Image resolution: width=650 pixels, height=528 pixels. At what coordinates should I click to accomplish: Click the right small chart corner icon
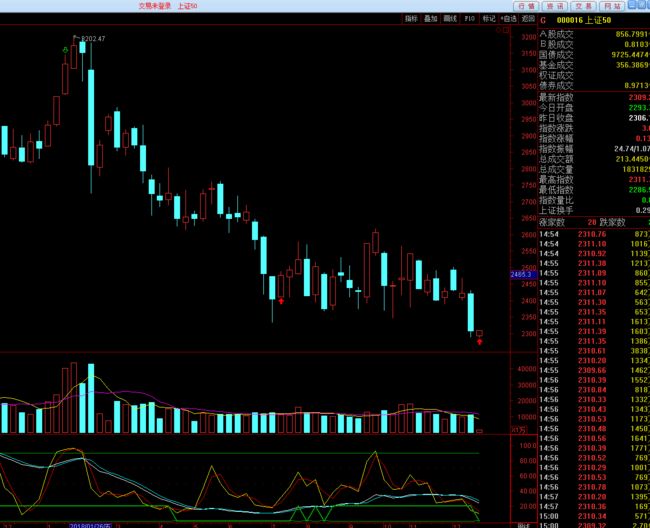point(506,30)
